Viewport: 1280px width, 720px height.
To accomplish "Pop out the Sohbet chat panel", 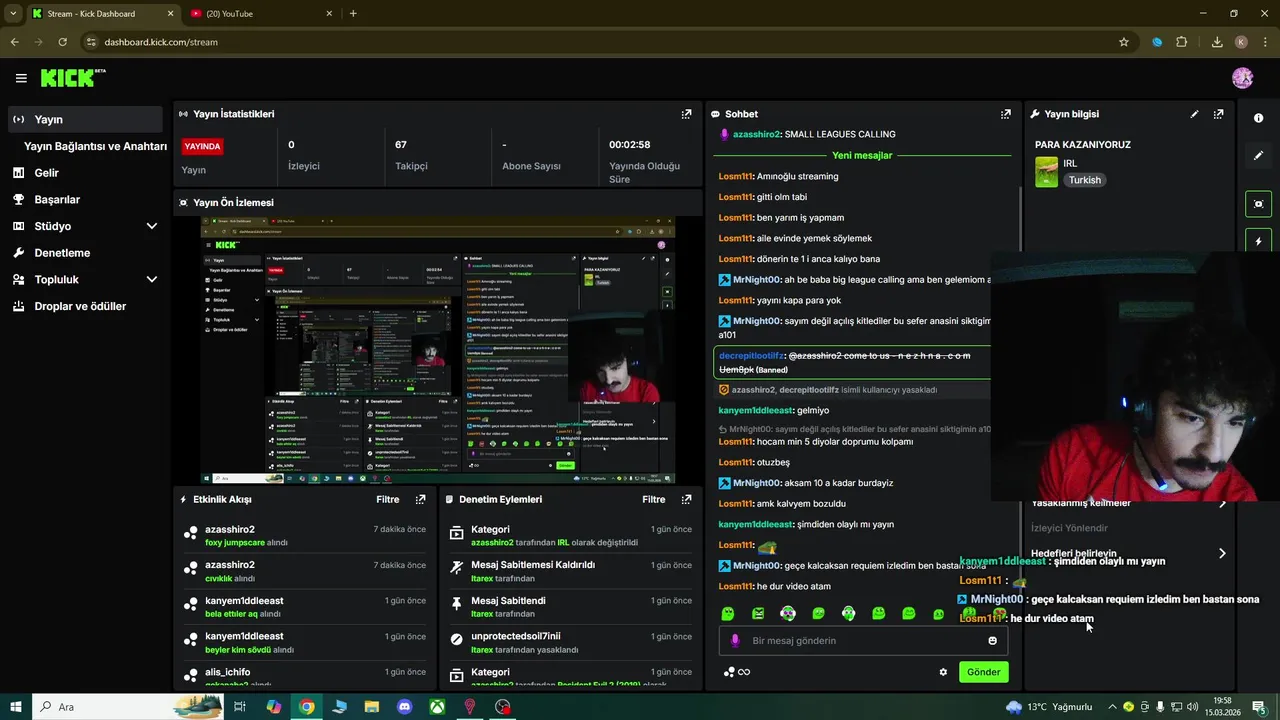I will tap(1006, 114).
